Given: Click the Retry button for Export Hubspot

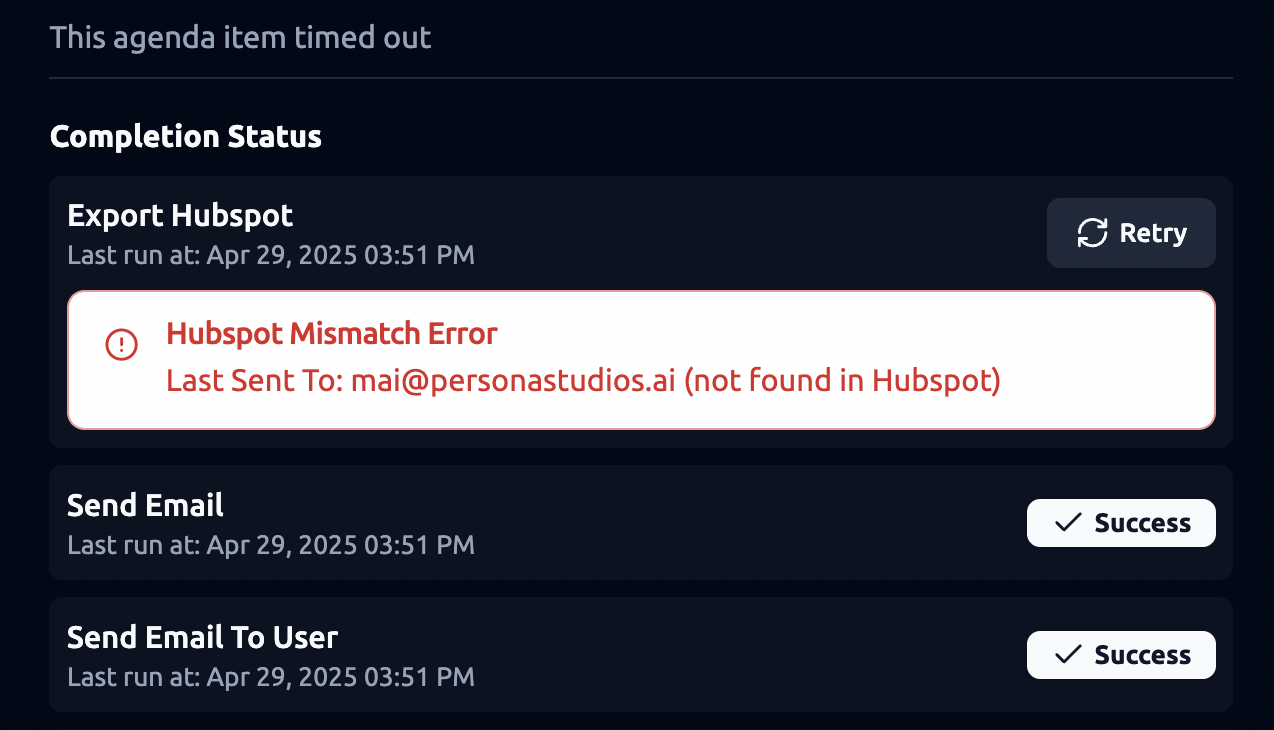Looking at the screenshot, I should pyautogui.click(x=1131, y=233).
